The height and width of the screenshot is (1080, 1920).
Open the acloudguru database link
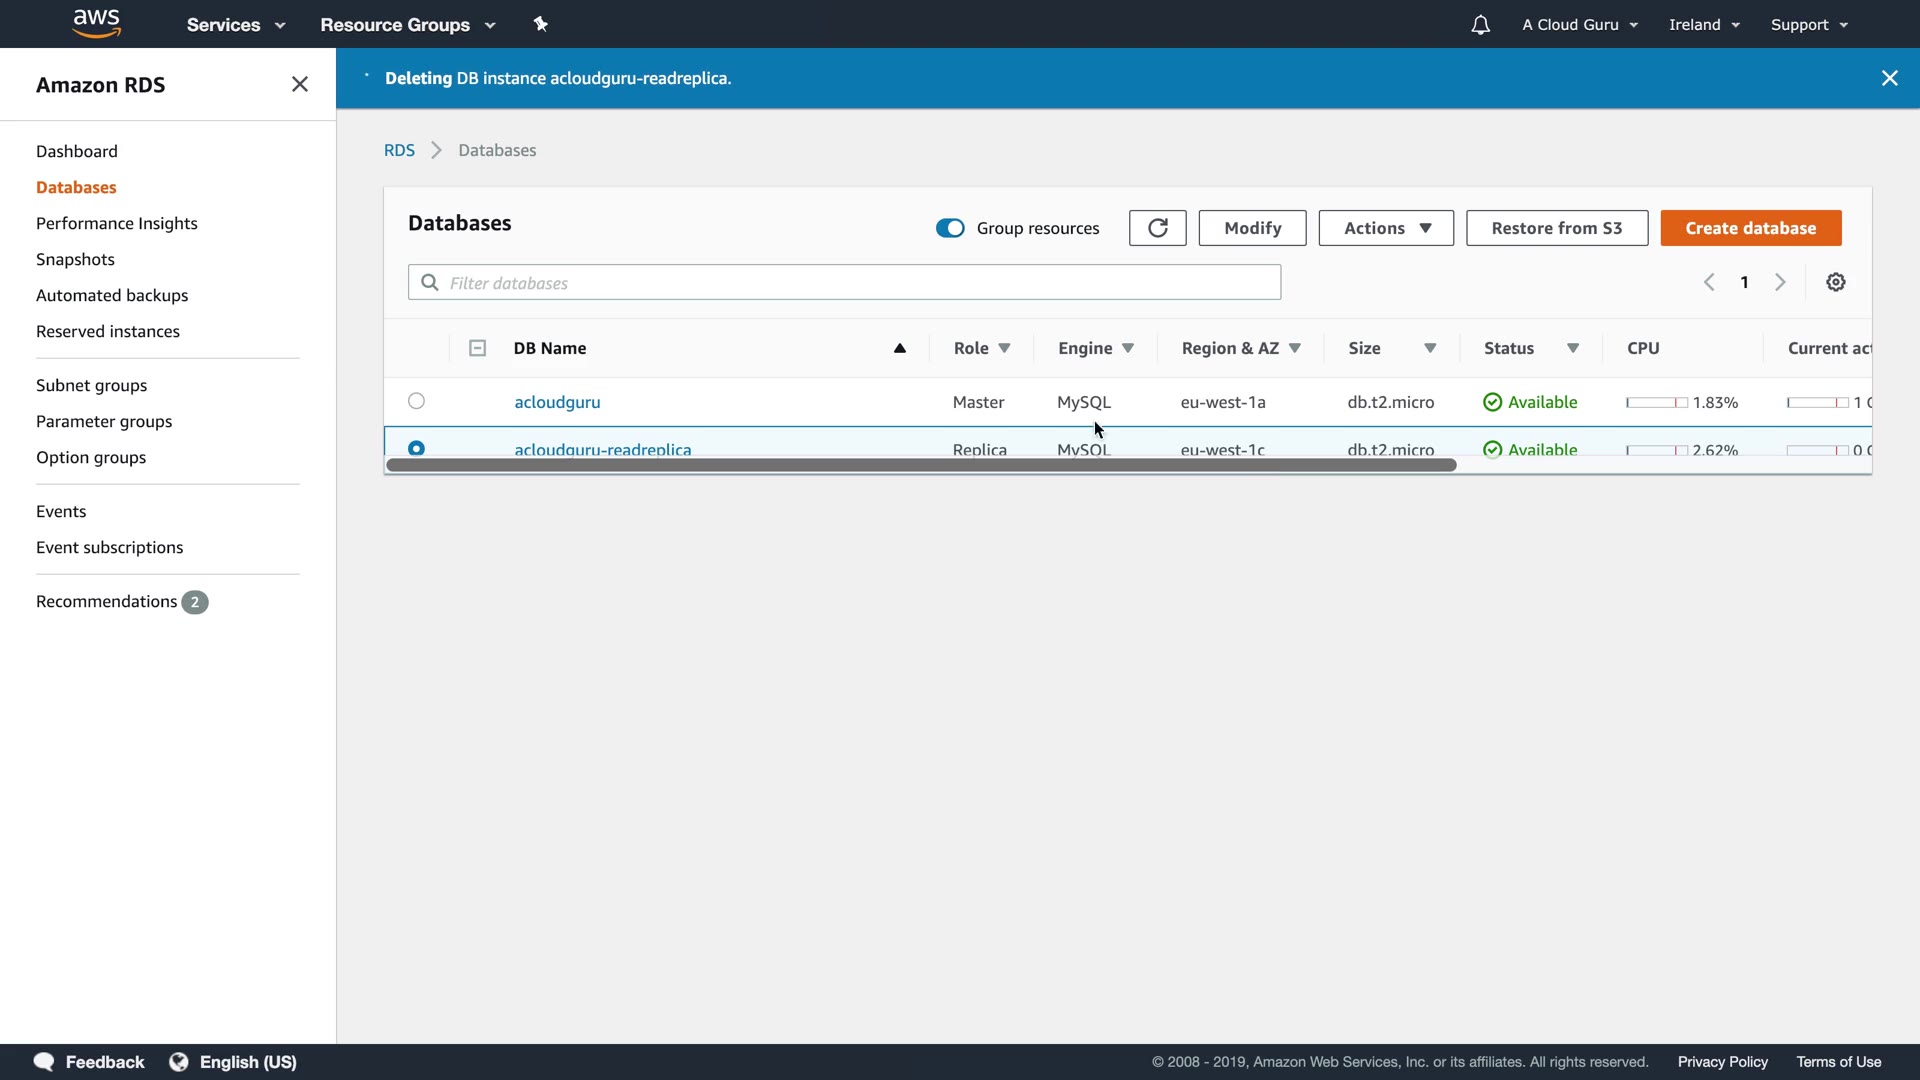(557, 402)
